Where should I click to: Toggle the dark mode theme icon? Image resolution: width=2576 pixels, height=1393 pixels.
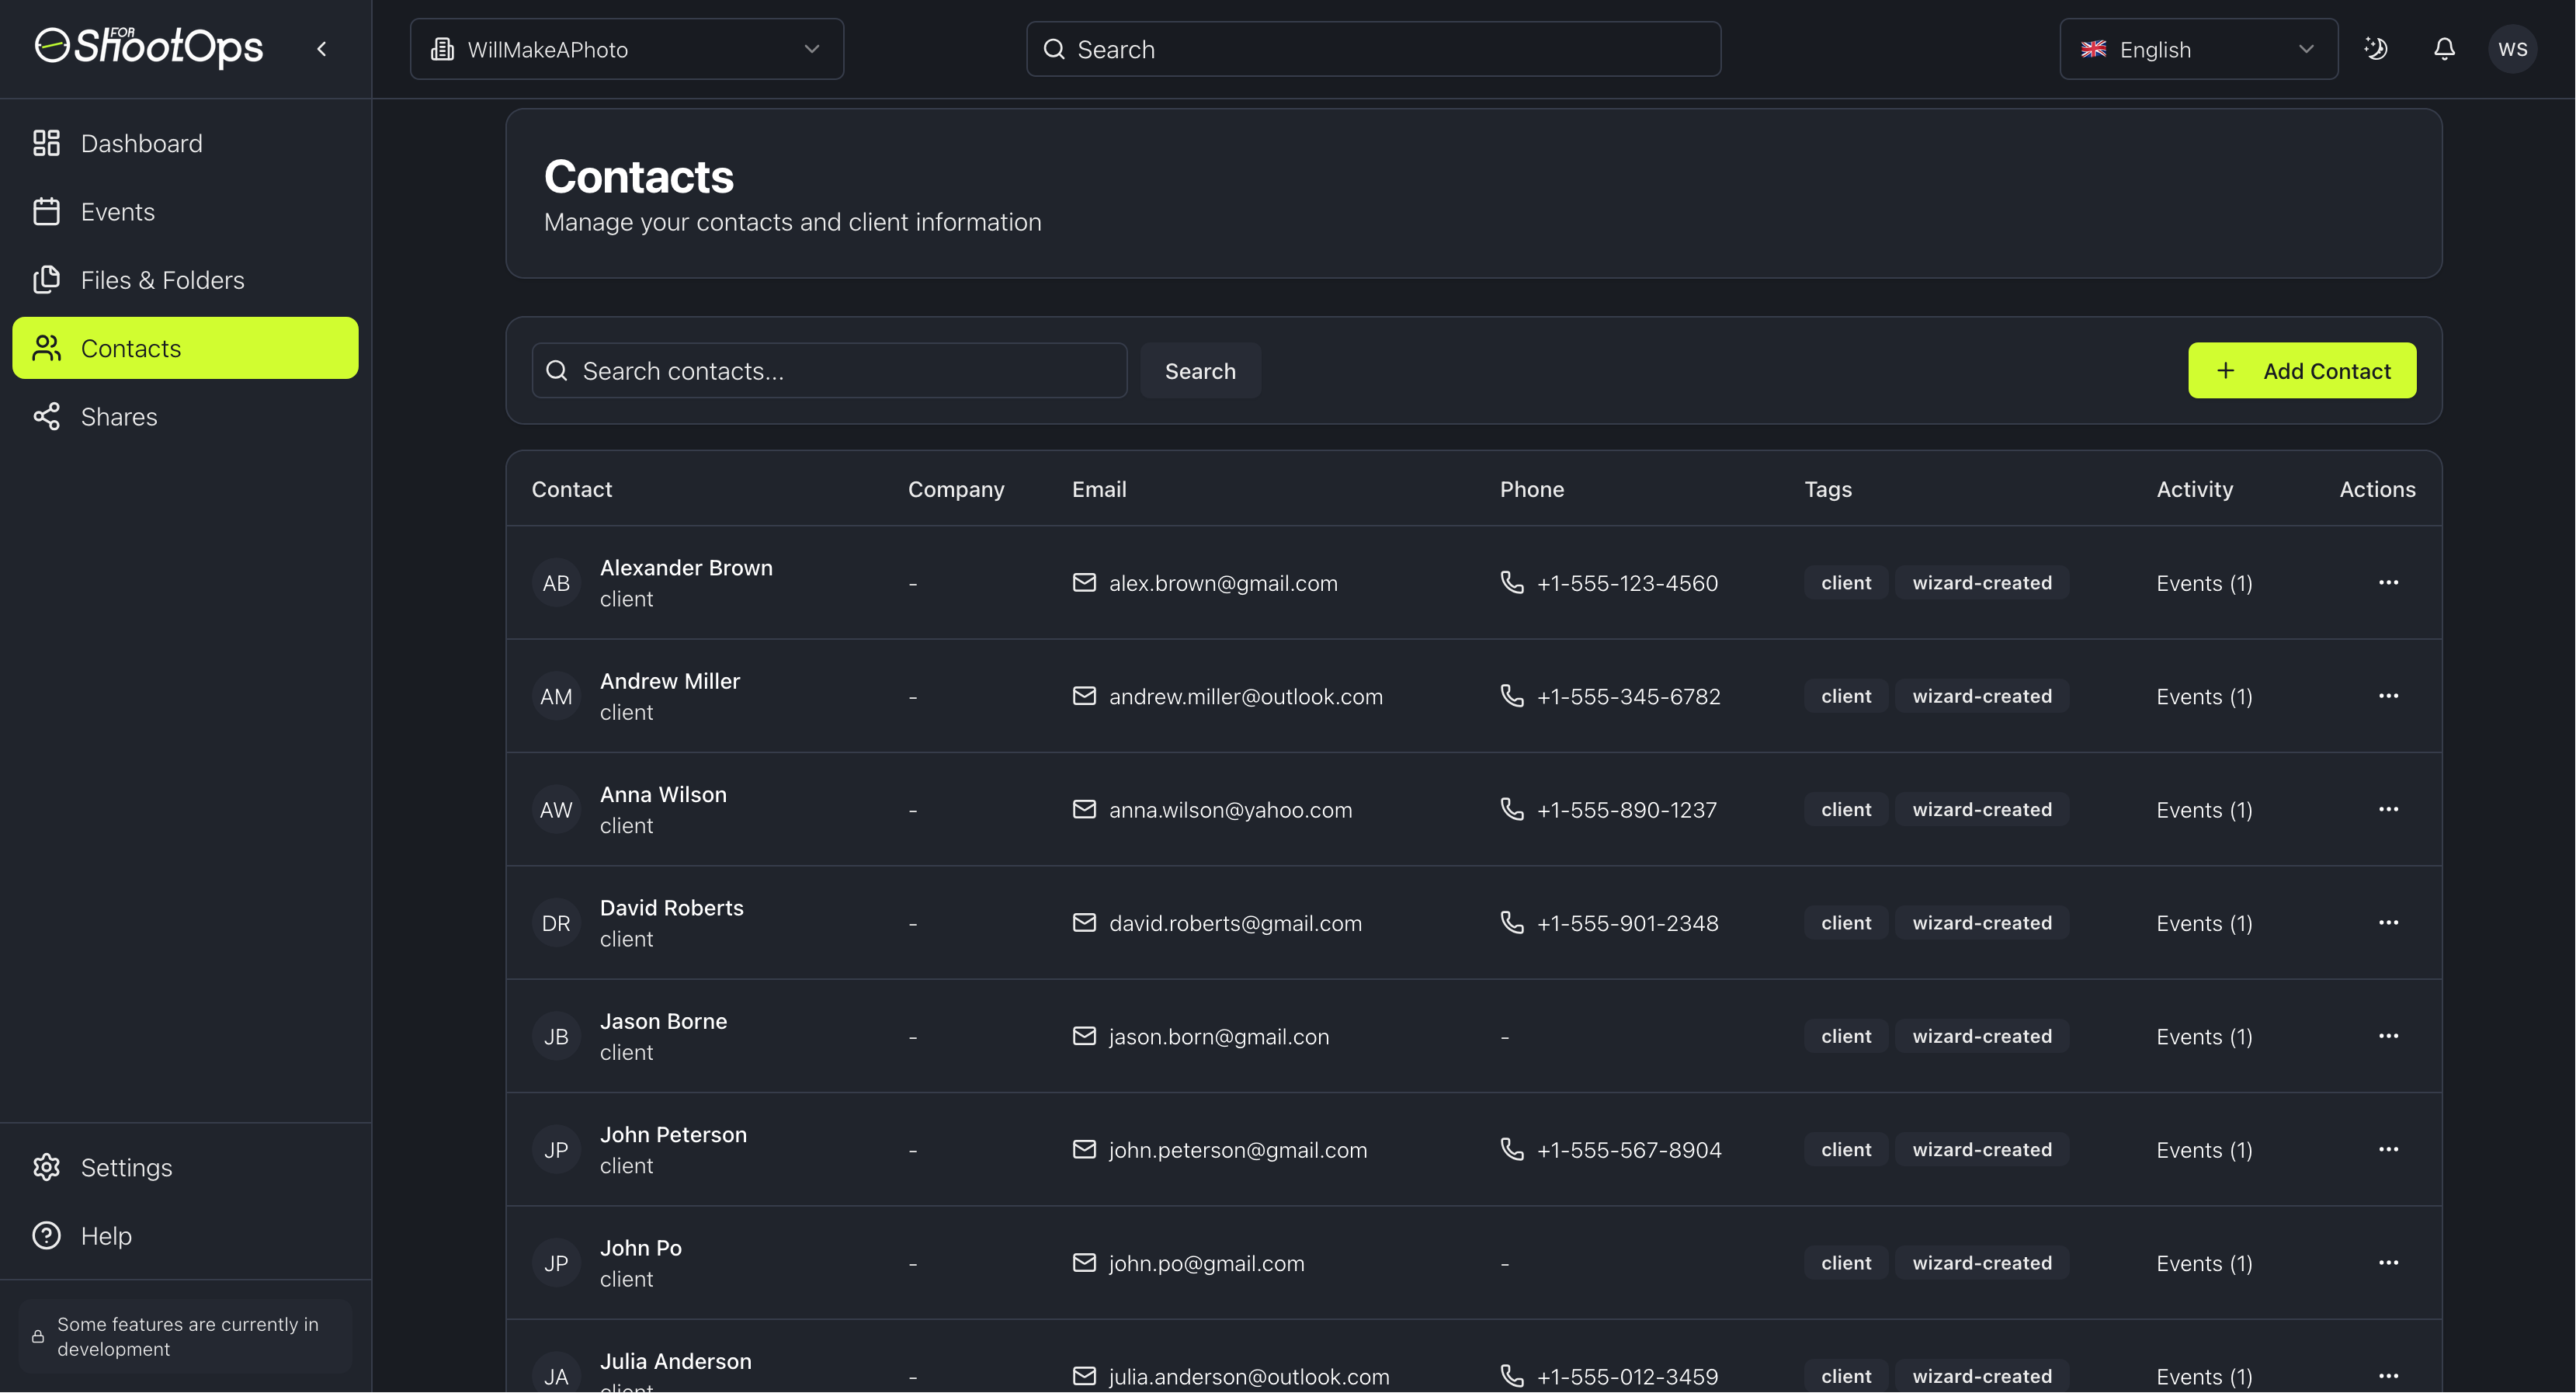point(2376,49)
